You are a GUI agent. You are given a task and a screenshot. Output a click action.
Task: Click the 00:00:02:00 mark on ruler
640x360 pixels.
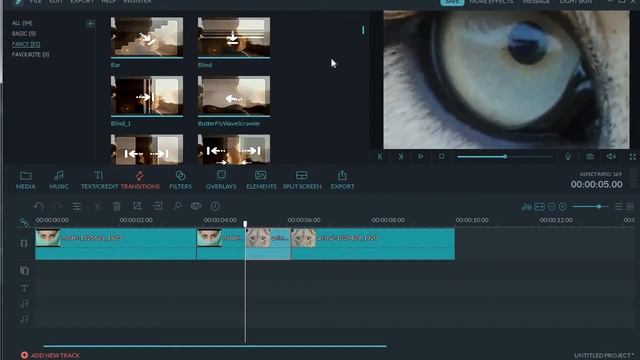(136, 220)
